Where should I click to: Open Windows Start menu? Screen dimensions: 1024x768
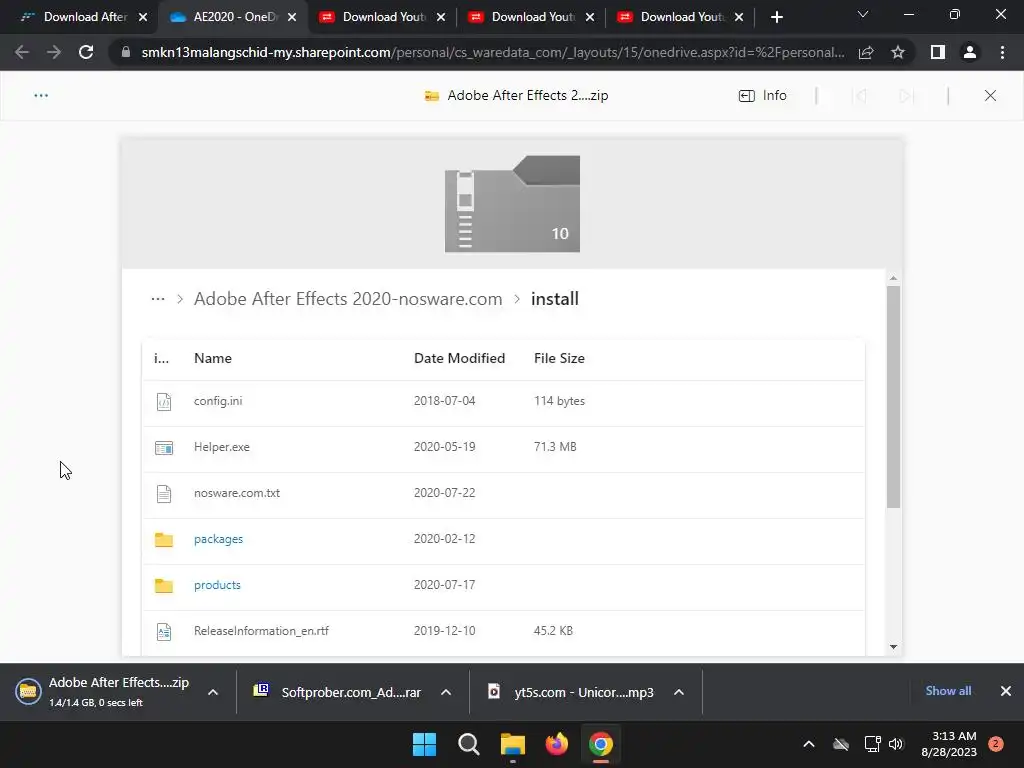424,744
